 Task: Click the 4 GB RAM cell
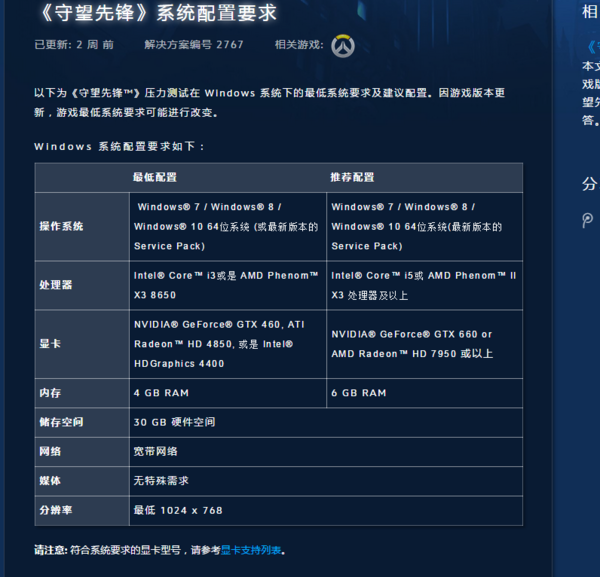(228, 393)
